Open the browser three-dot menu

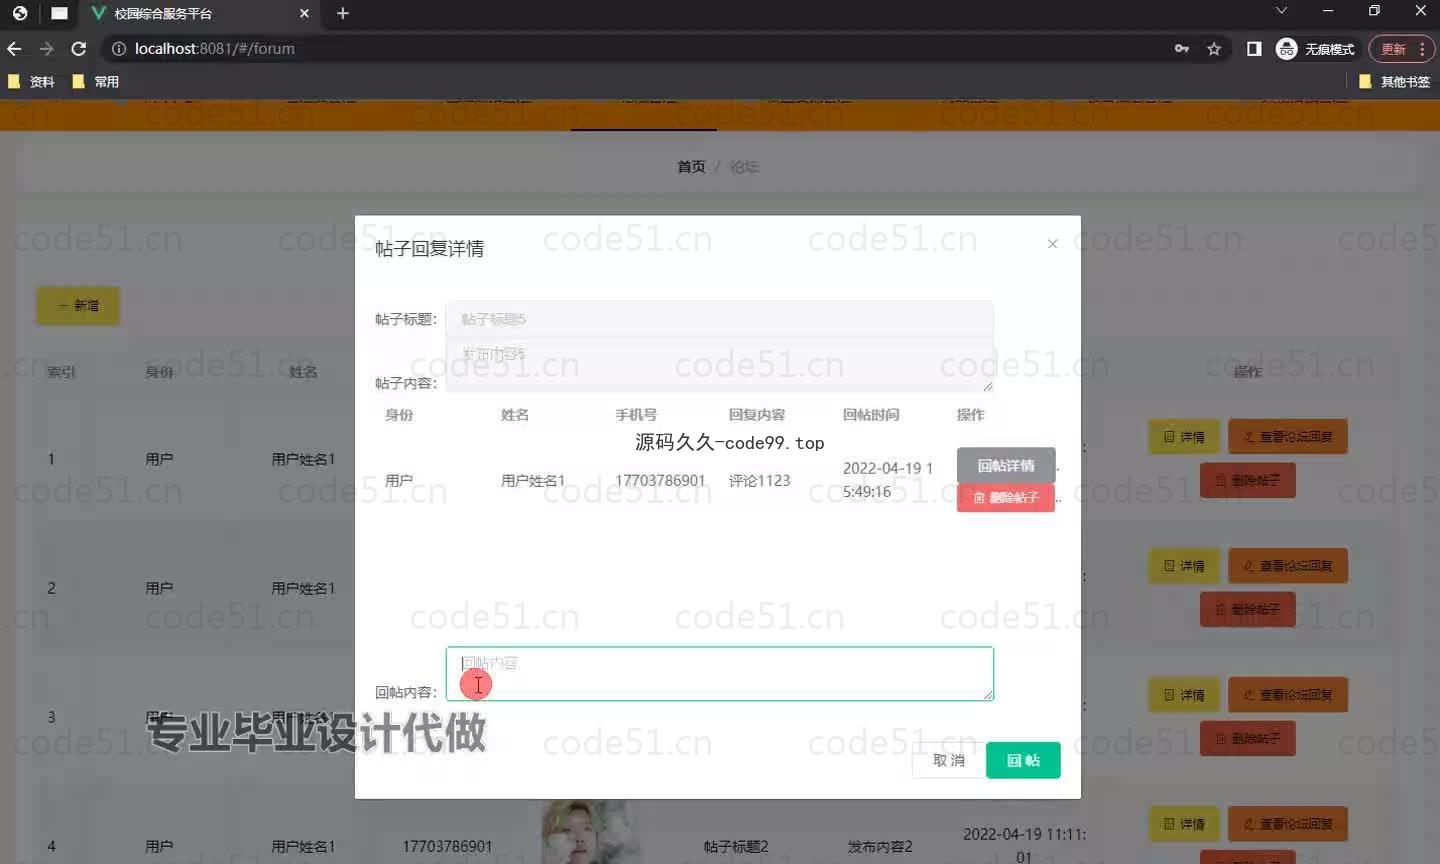click(1422, 48)
